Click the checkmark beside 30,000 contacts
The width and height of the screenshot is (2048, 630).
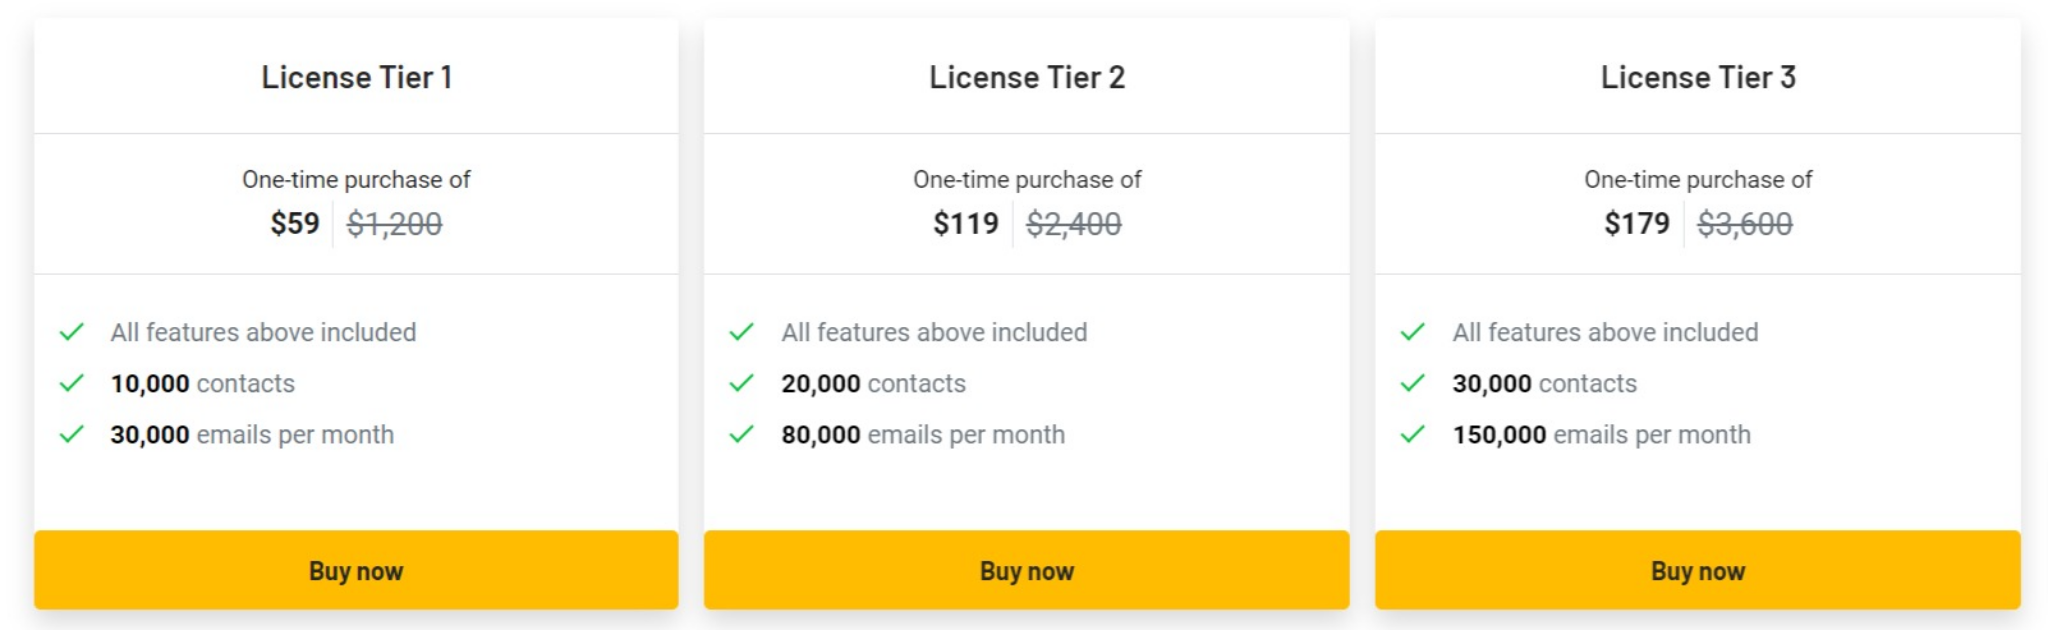click(x=1413, y=383)
